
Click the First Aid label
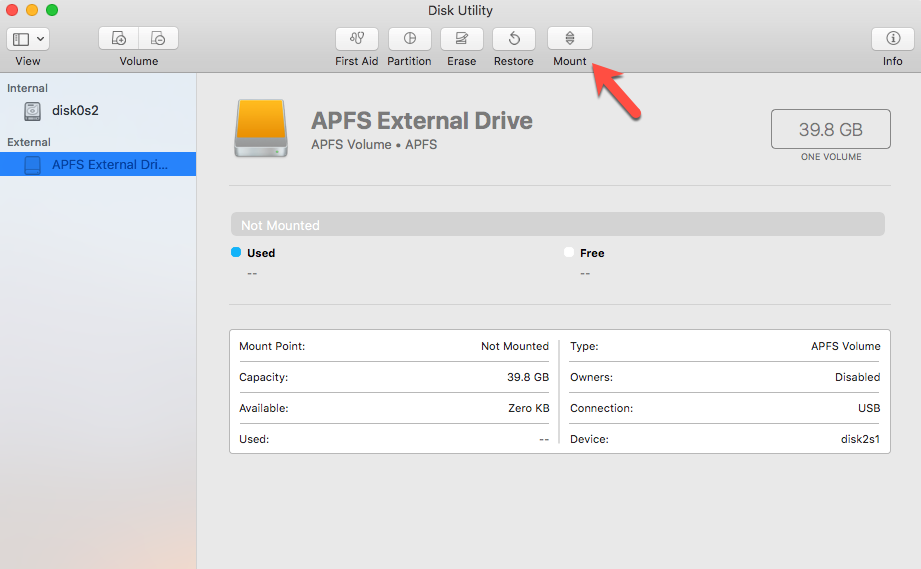click(x=357, y=61)
